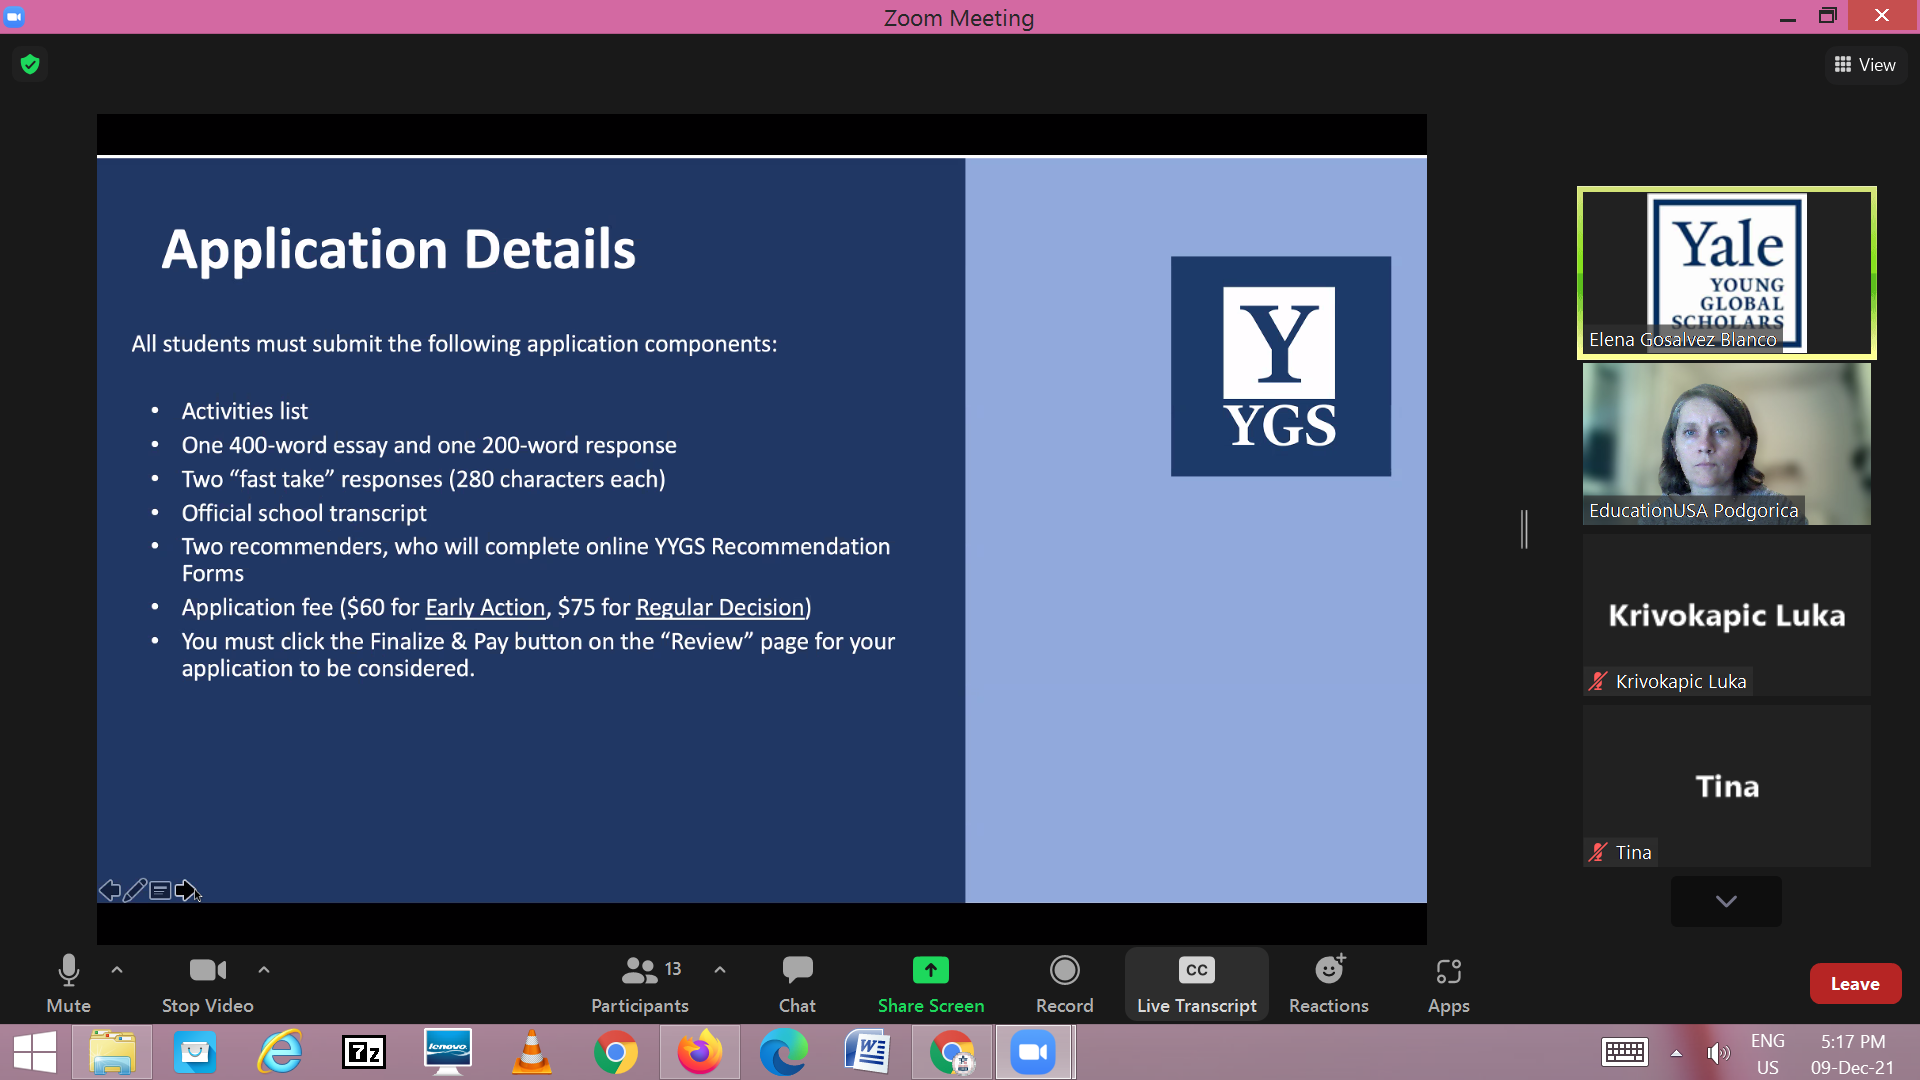The width and height of the screenshot is (1920, 1080).
Task: Open the Chat panel
Action: [x=797, y=984]
